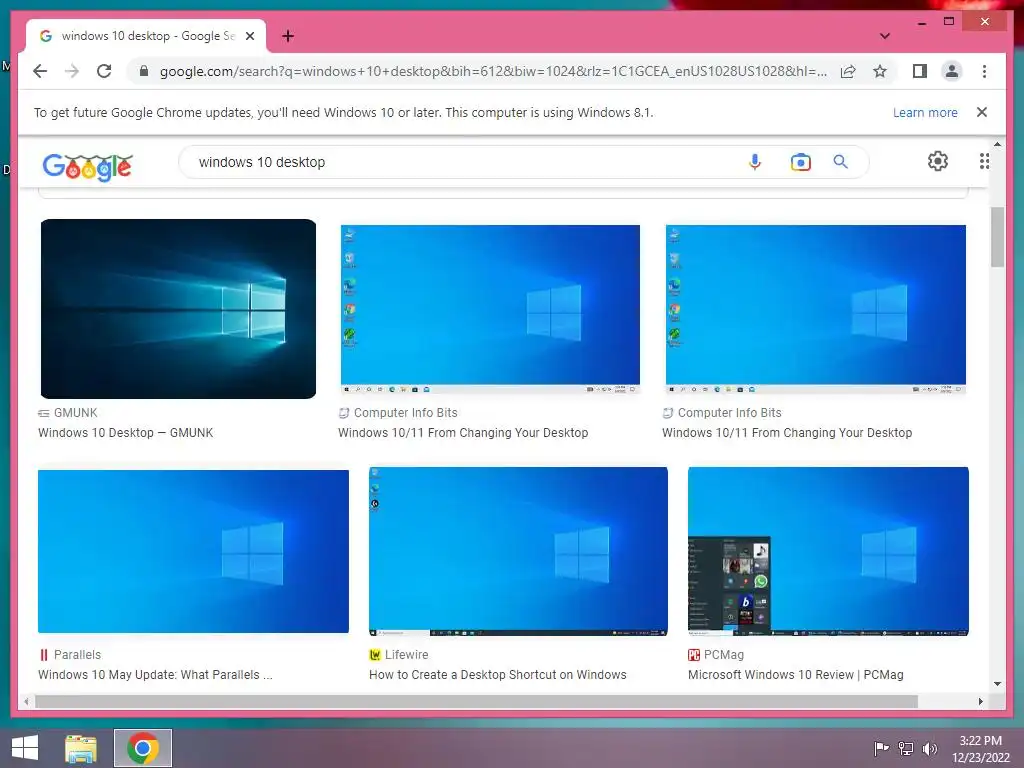Click the horizontal scrollbar thumb
The image size is (1024, 768).
[x=477, y=701]
